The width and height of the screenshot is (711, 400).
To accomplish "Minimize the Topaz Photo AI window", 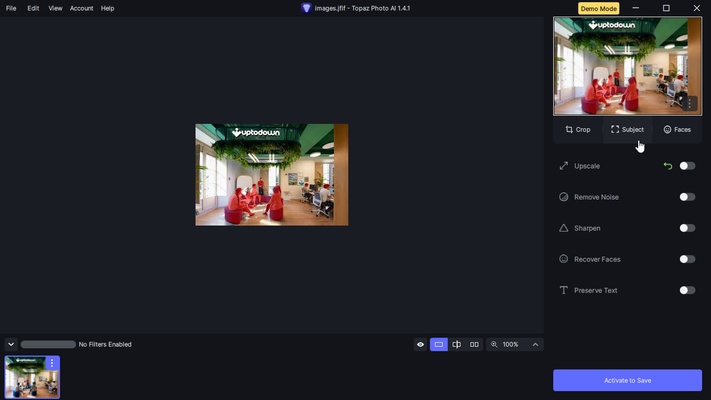I will (636, 8).
